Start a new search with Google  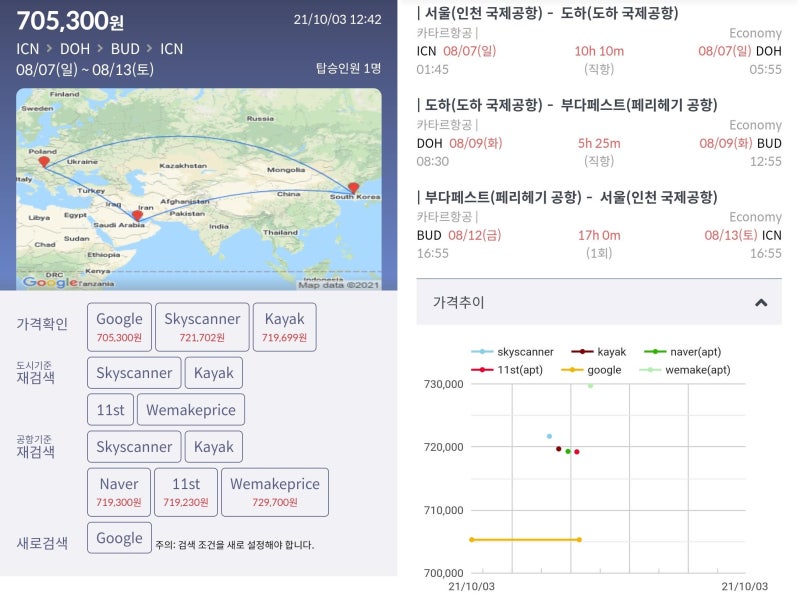coord(119,537)
